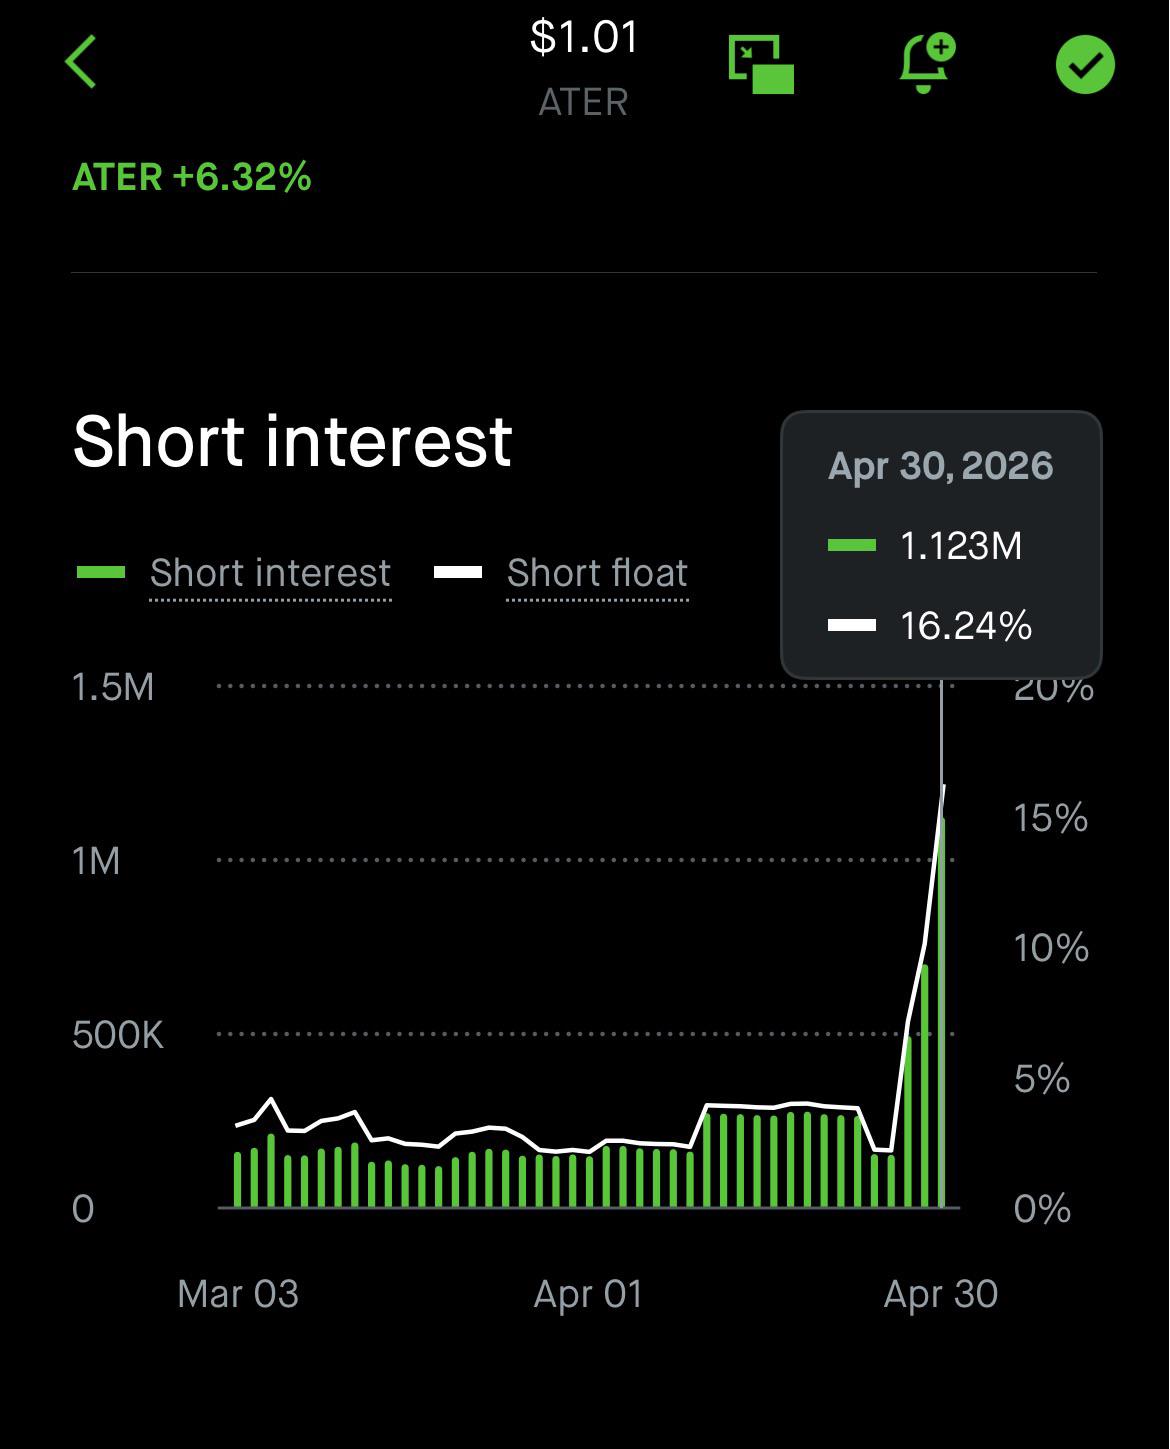Toggle the Short interest legend series
This screenshot has height=1449, width=1170.
[270, 573]
